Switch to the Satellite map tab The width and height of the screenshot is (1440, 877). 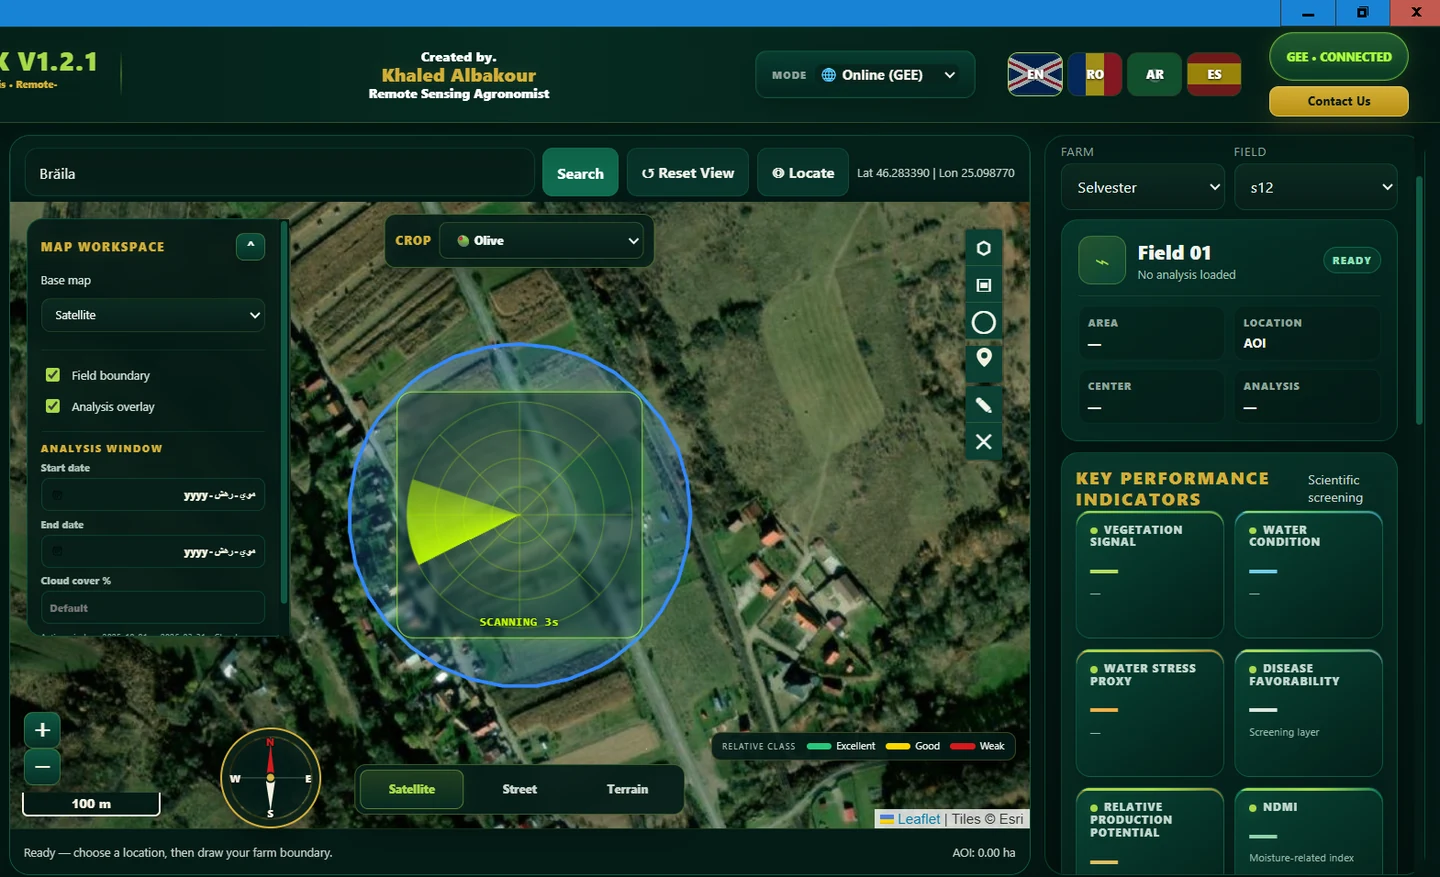[x=411, y=789]
